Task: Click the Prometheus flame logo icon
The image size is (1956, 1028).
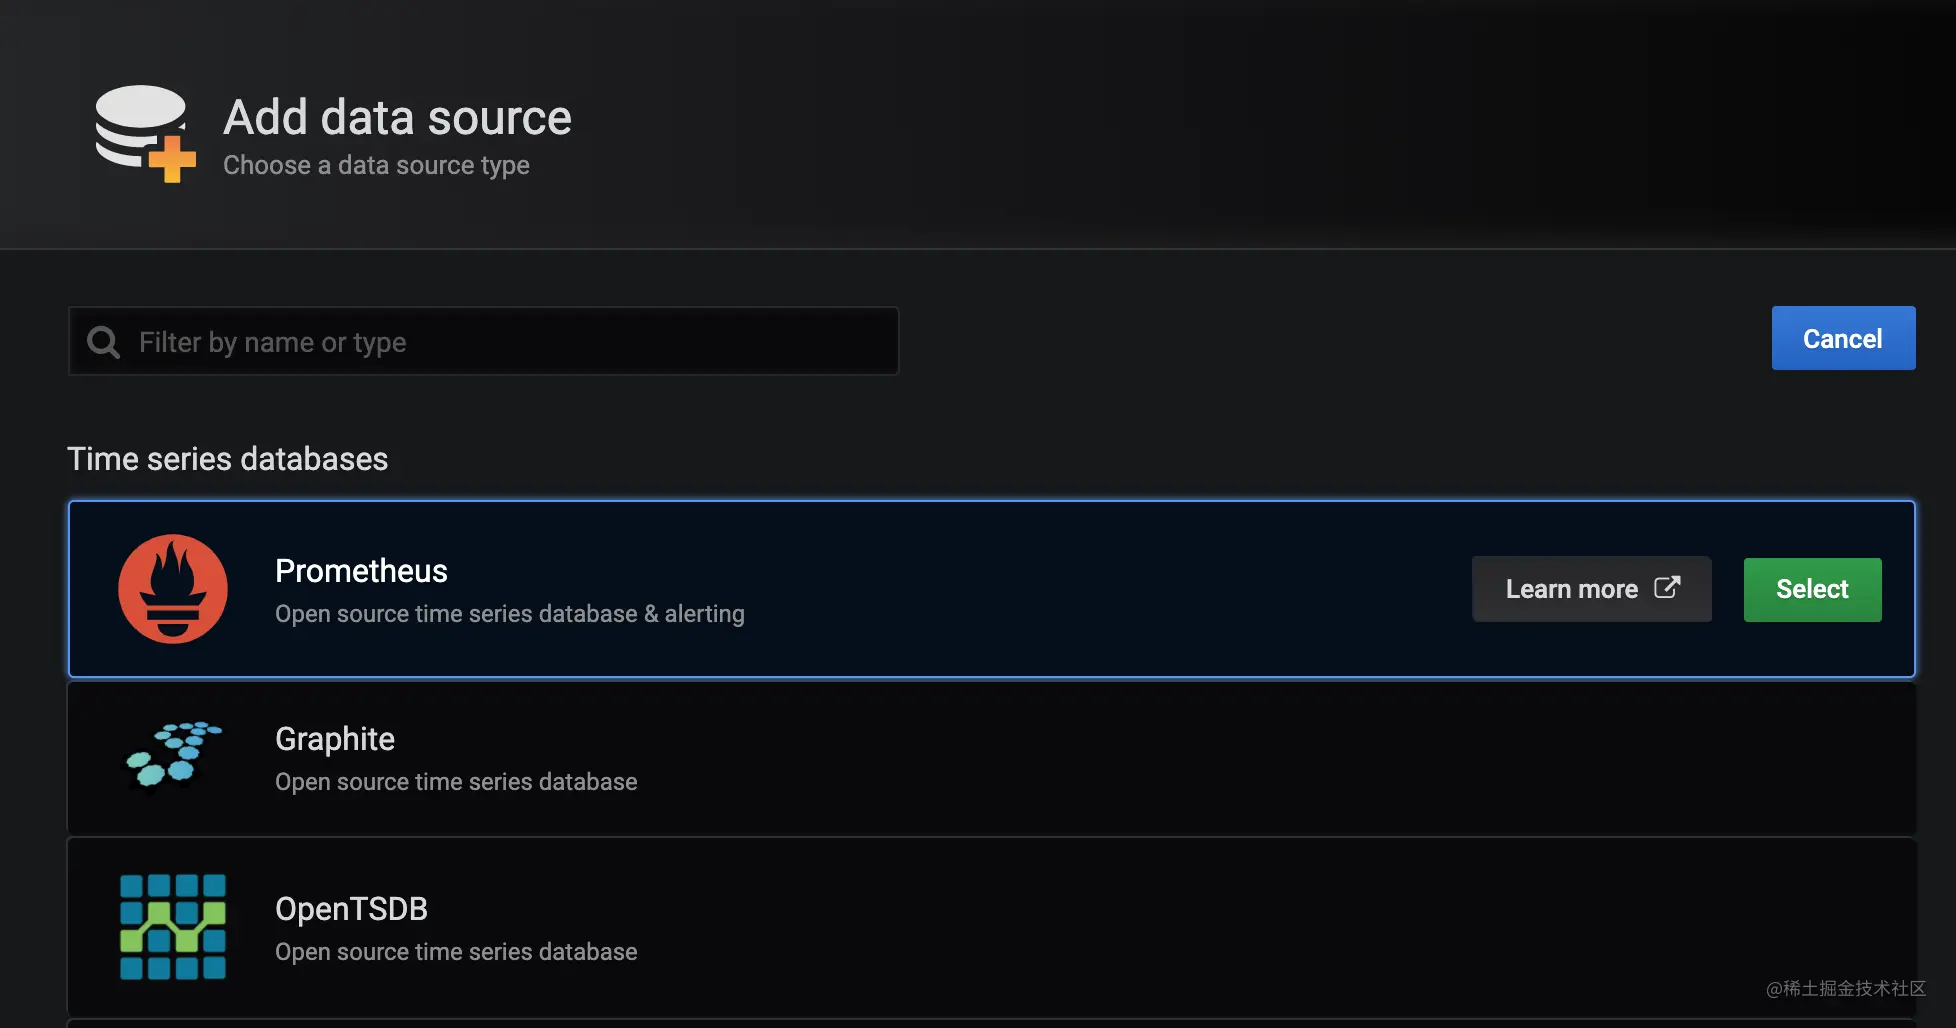Action: (x=173, y=589)
